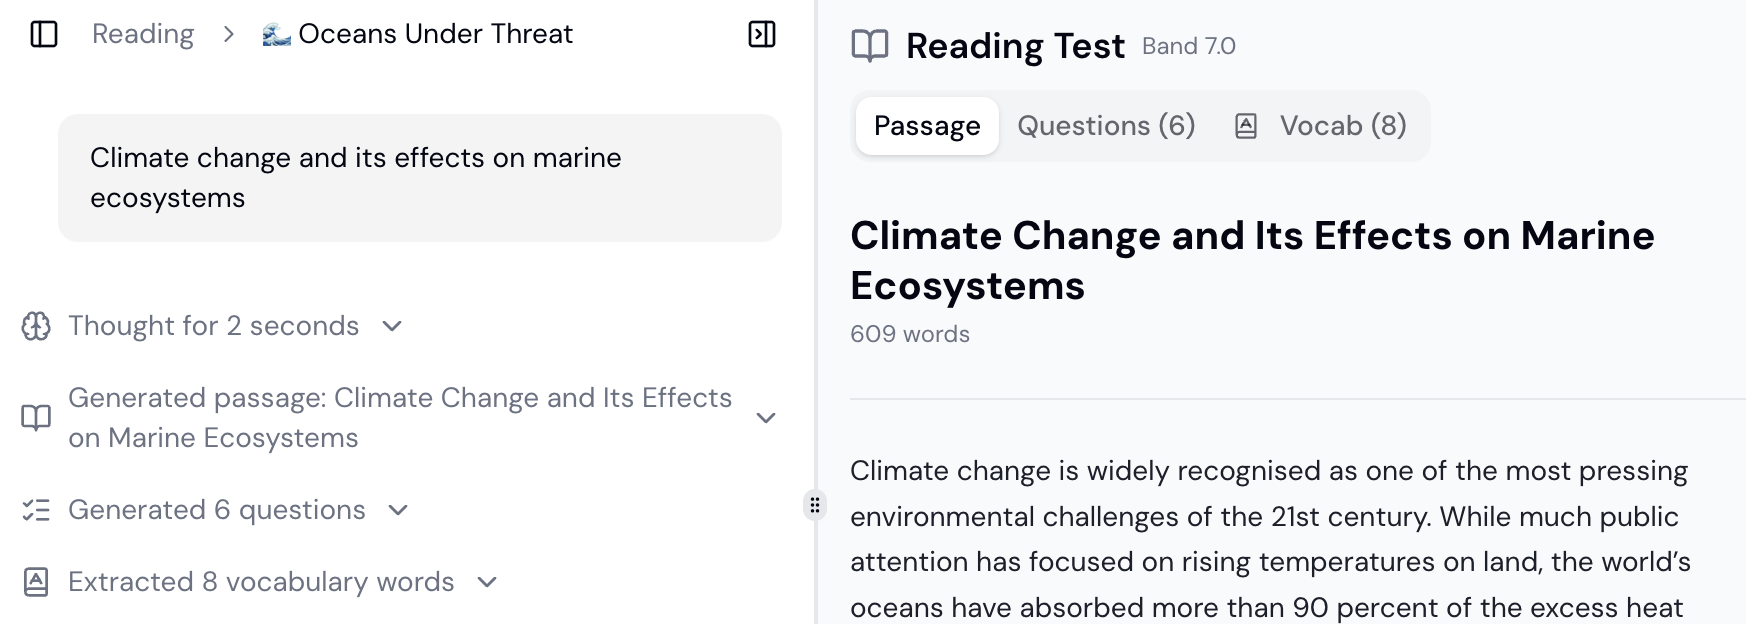Collapse the right panel using the top-right panel icon
This screenshot has width=1746, height=624.
pos(762,34)
